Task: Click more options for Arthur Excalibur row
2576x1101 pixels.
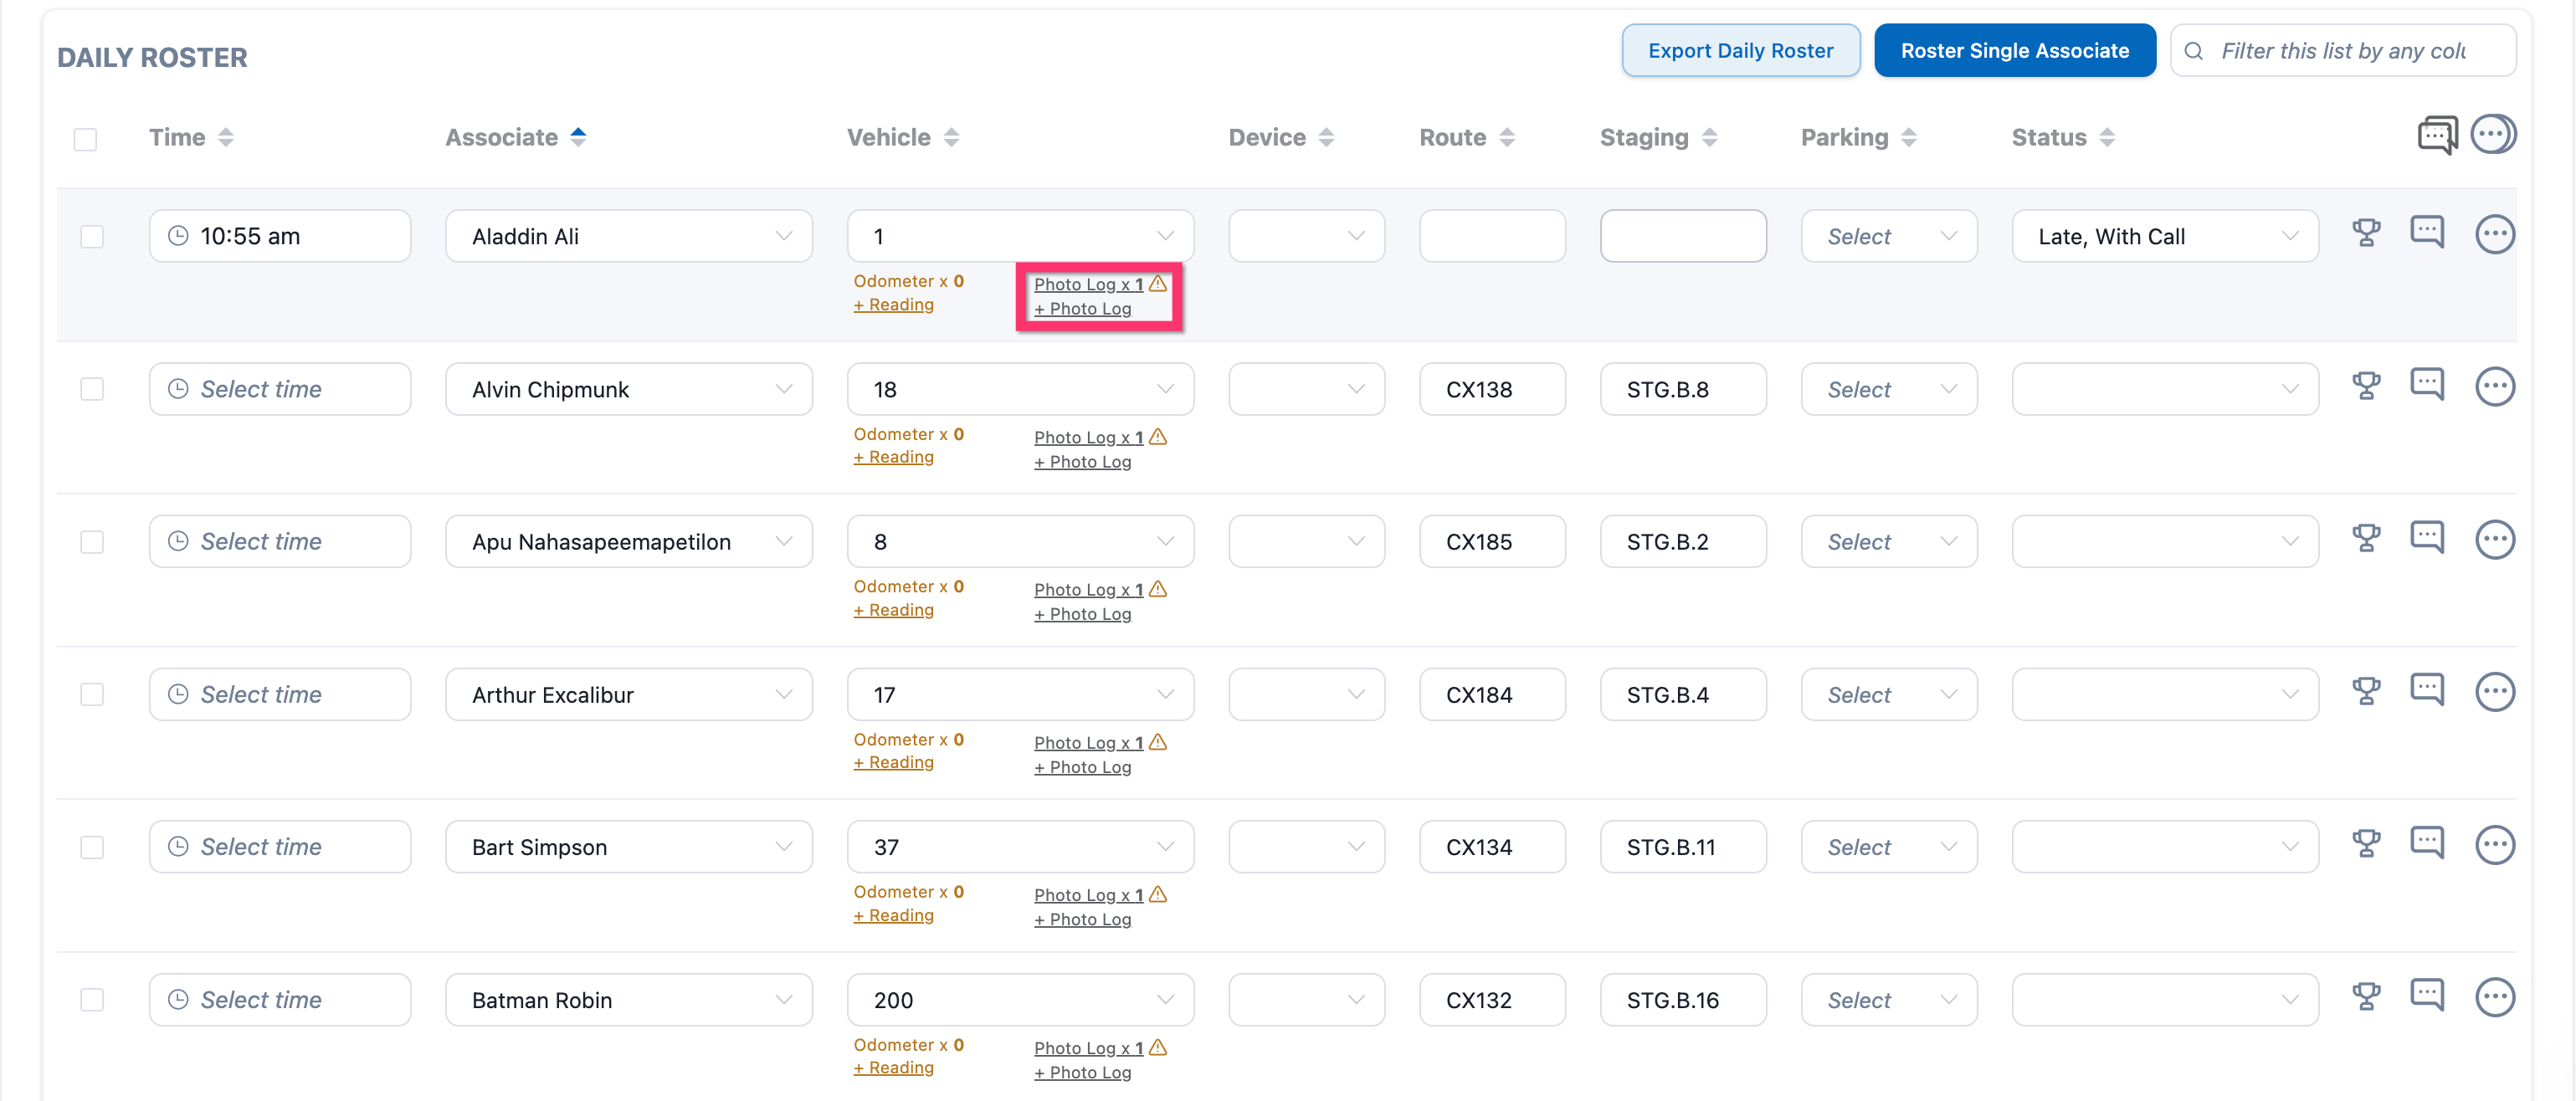Action: coord(2494,692)
